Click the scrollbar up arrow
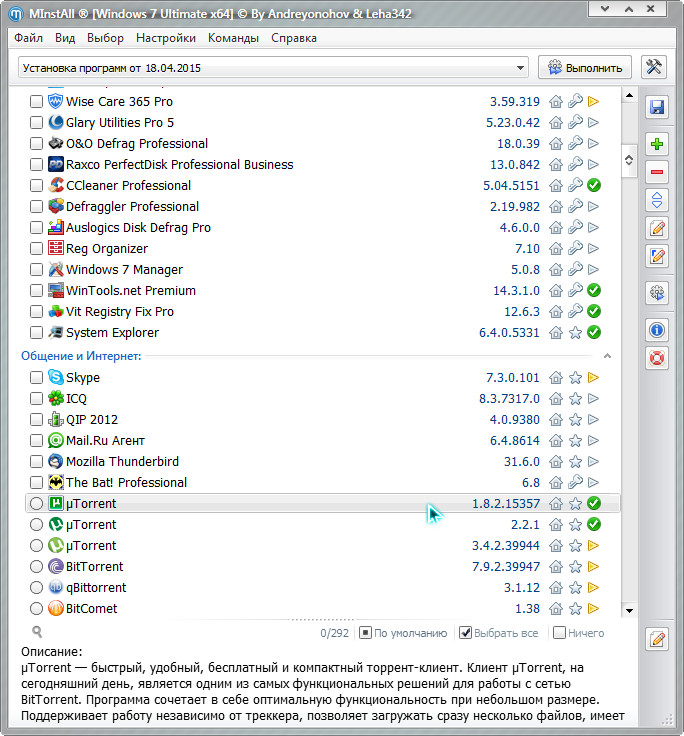Image resolution: width=684 pixels, height=736 pixels. point(629,95)
